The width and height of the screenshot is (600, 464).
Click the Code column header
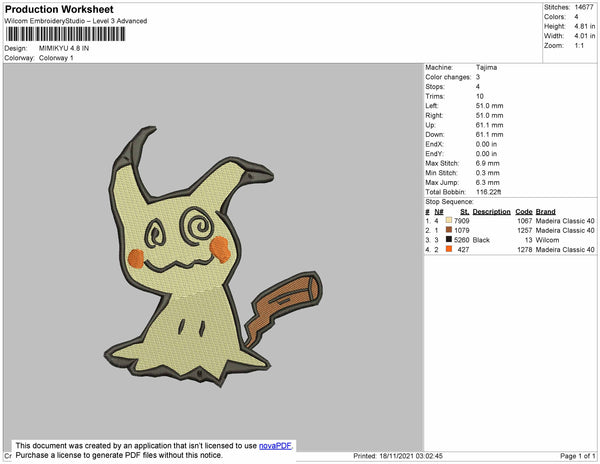click(x=524, y=212)
